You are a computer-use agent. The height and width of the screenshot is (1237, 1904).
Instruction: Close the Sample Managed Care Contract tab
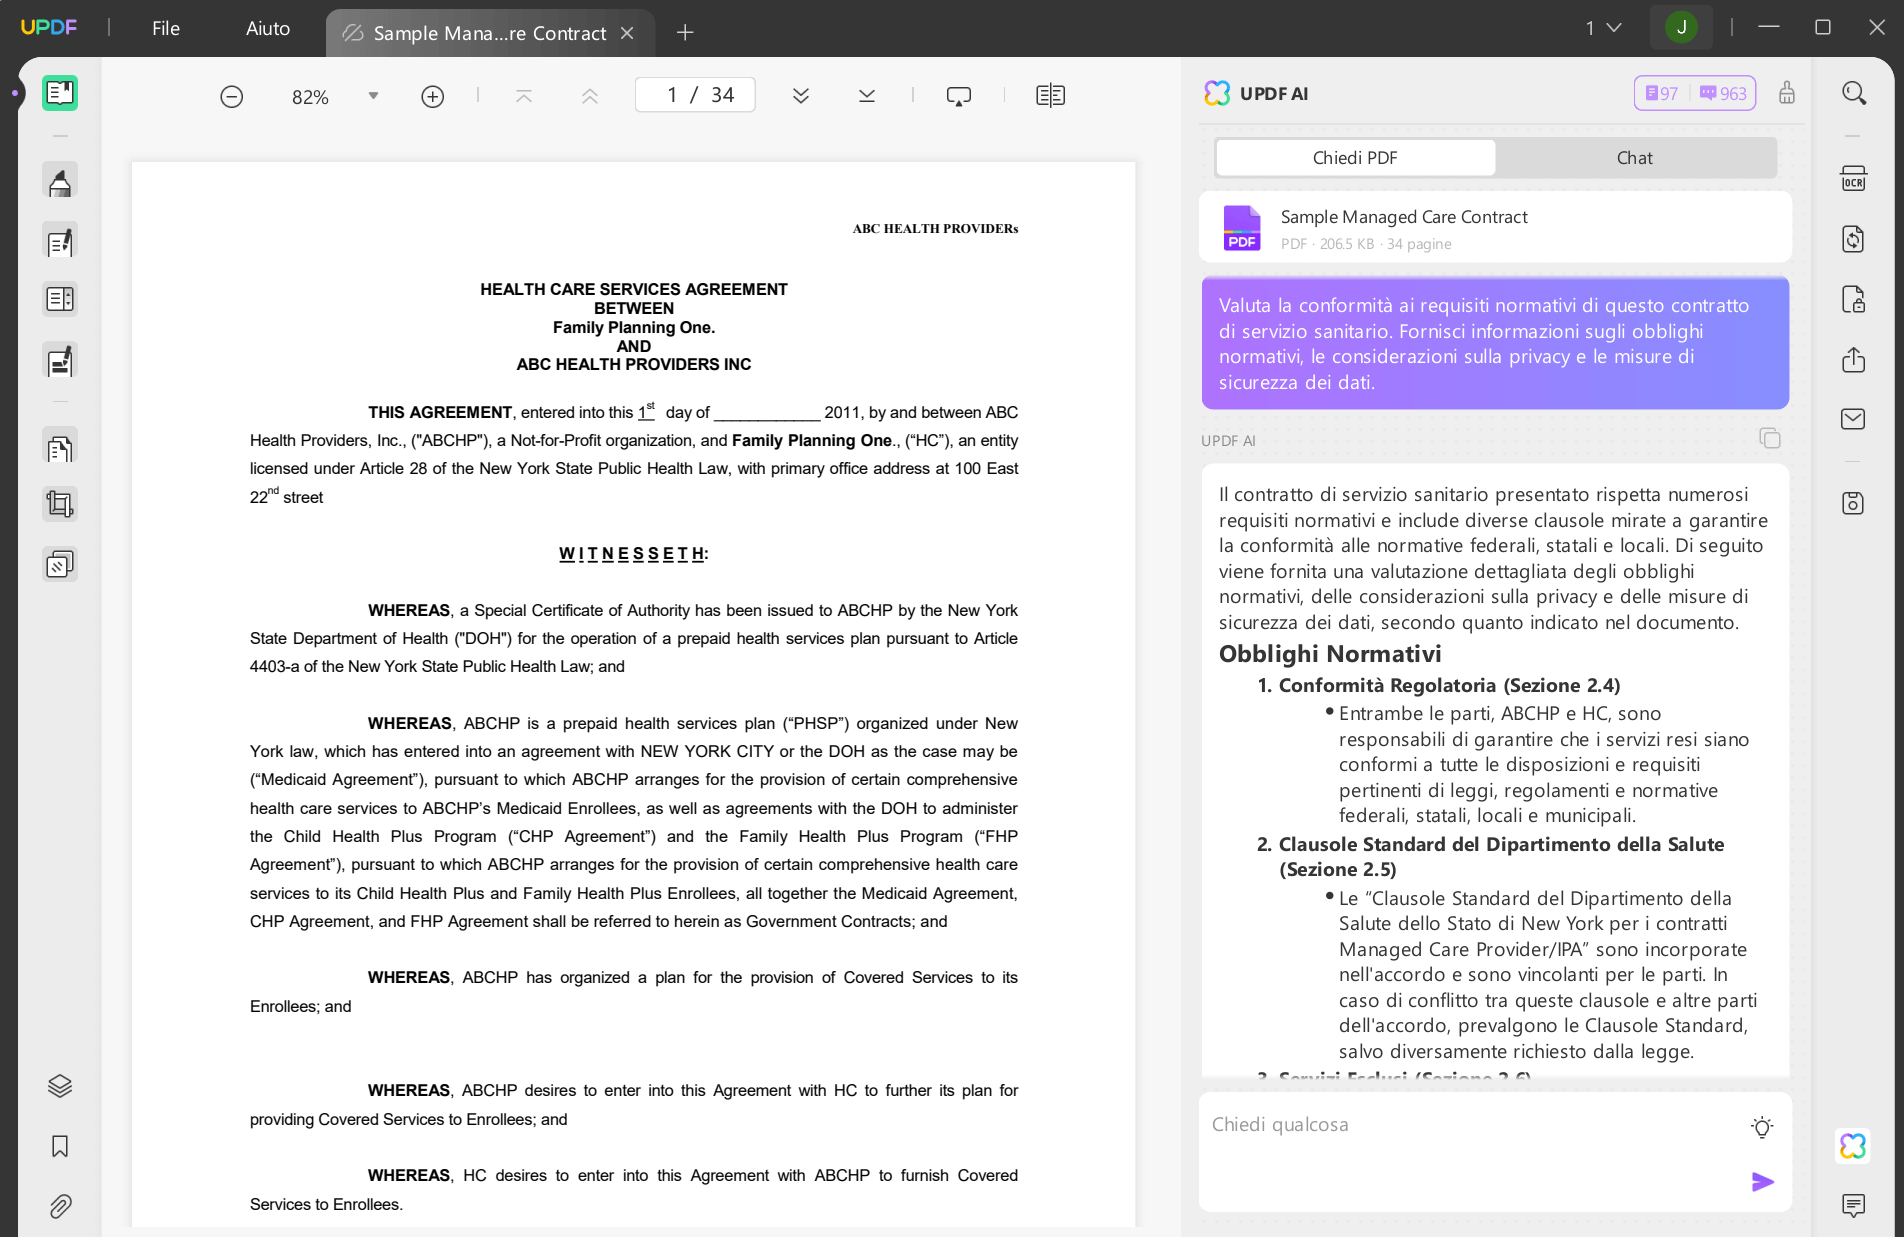(627, 33)
